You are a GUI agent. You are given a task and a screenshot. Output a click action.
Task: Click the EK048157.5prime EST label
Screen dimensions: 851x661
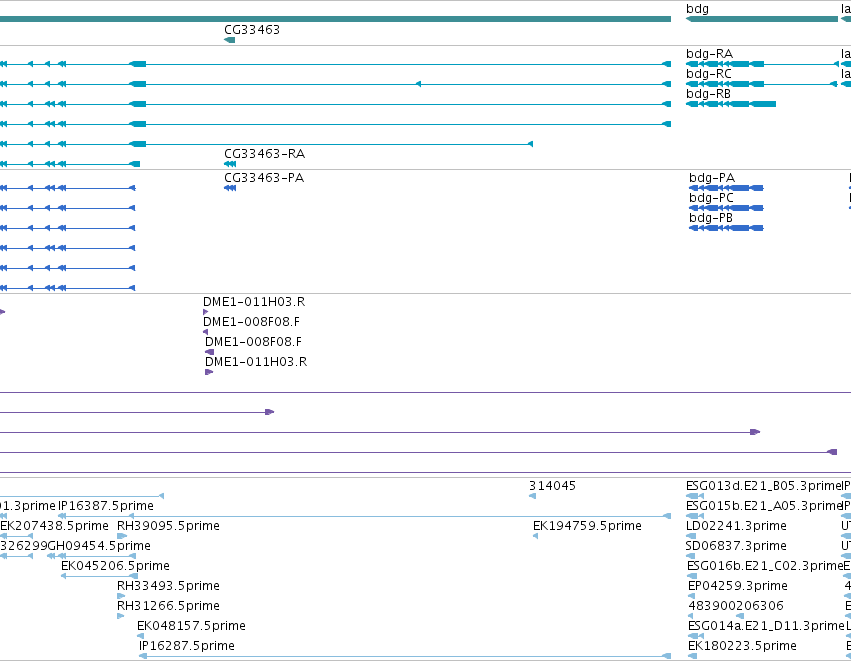[191, 626]
